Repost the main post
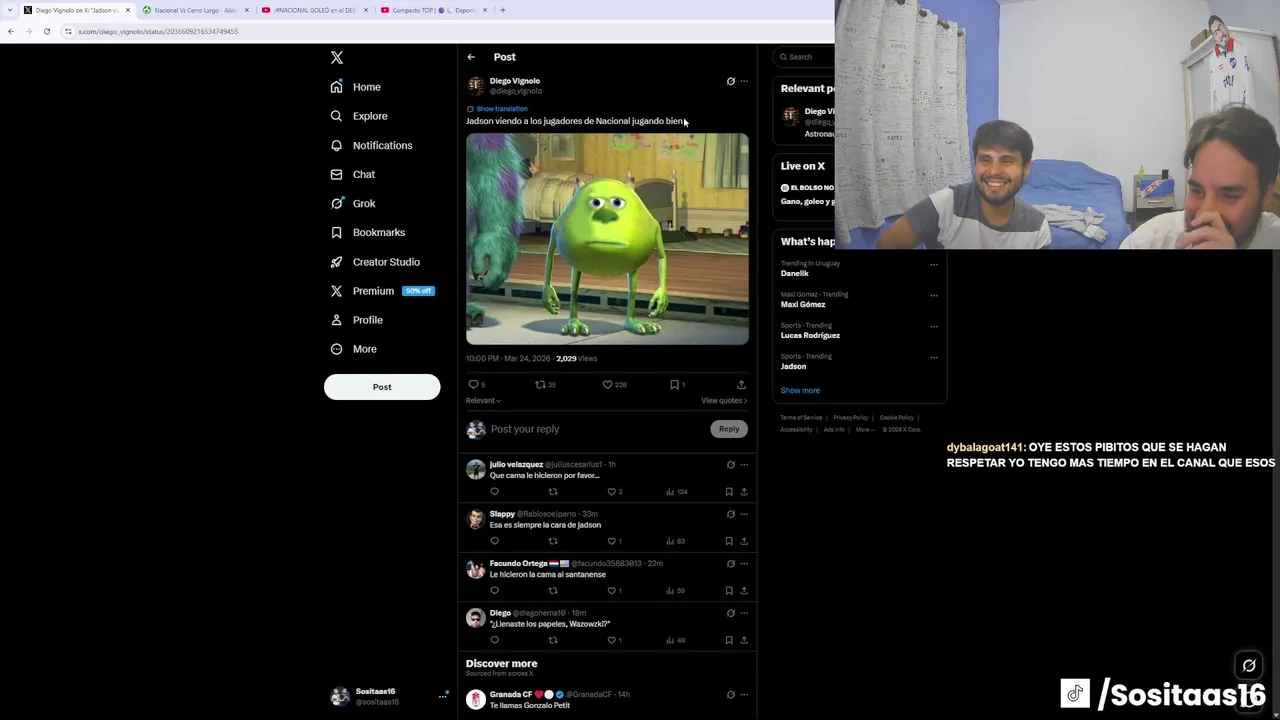1280x720 pixels. point(541,384)
